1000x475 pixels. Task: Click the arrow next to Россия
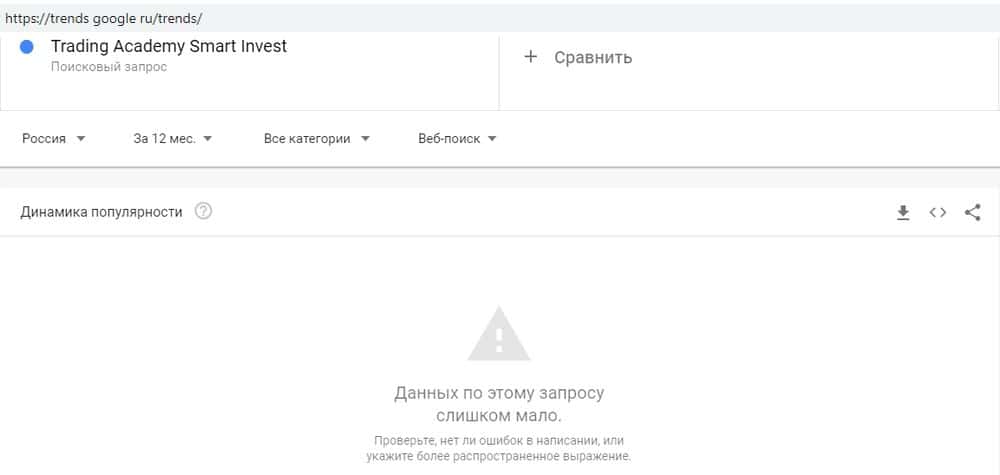pyautogui.click(x=81, y=139)
